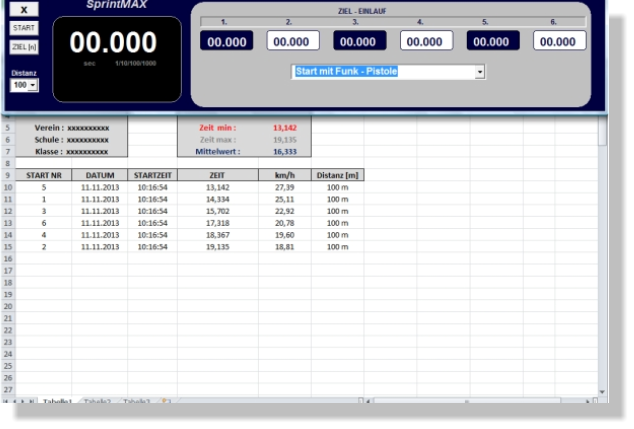Viewport: 634px width, 429px height.
Task: Click the main 00.000 timer display
Action: (112, 43)
